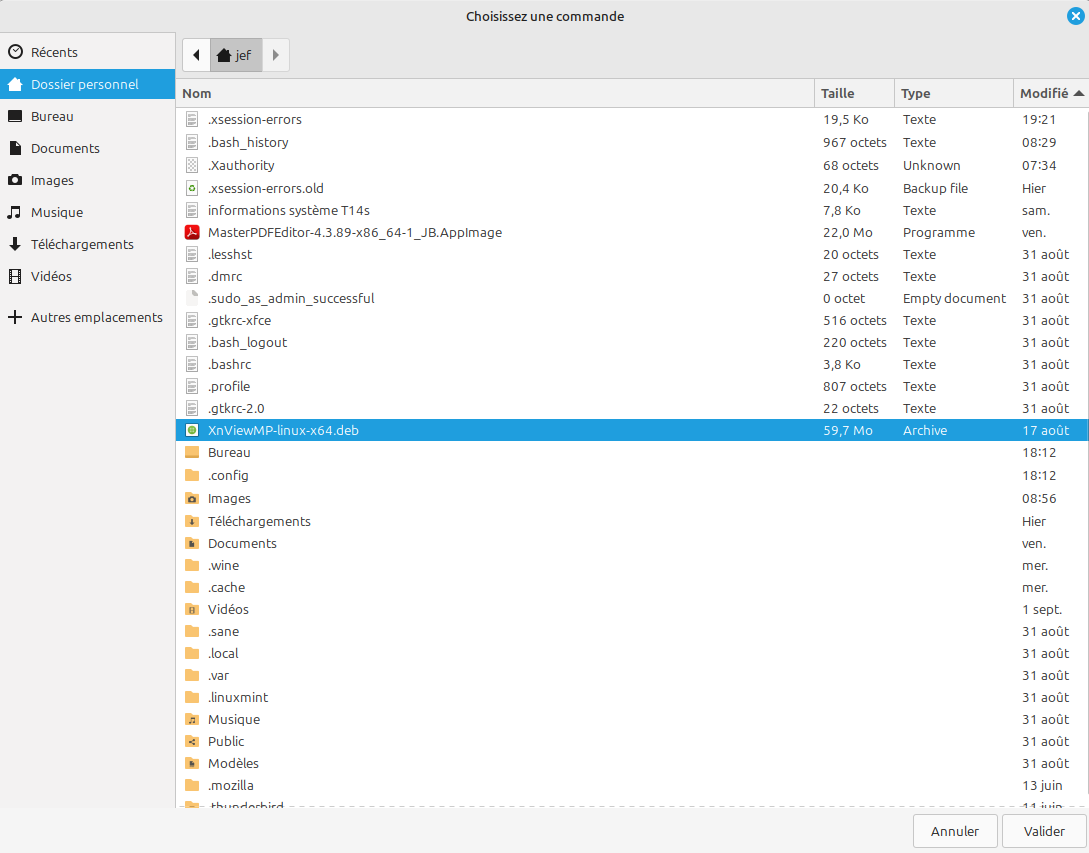The width and height of the screenshot is (1089, 853).
Task: Close the Choisissez une commande dialog
Action: [x=1075, y=15]
